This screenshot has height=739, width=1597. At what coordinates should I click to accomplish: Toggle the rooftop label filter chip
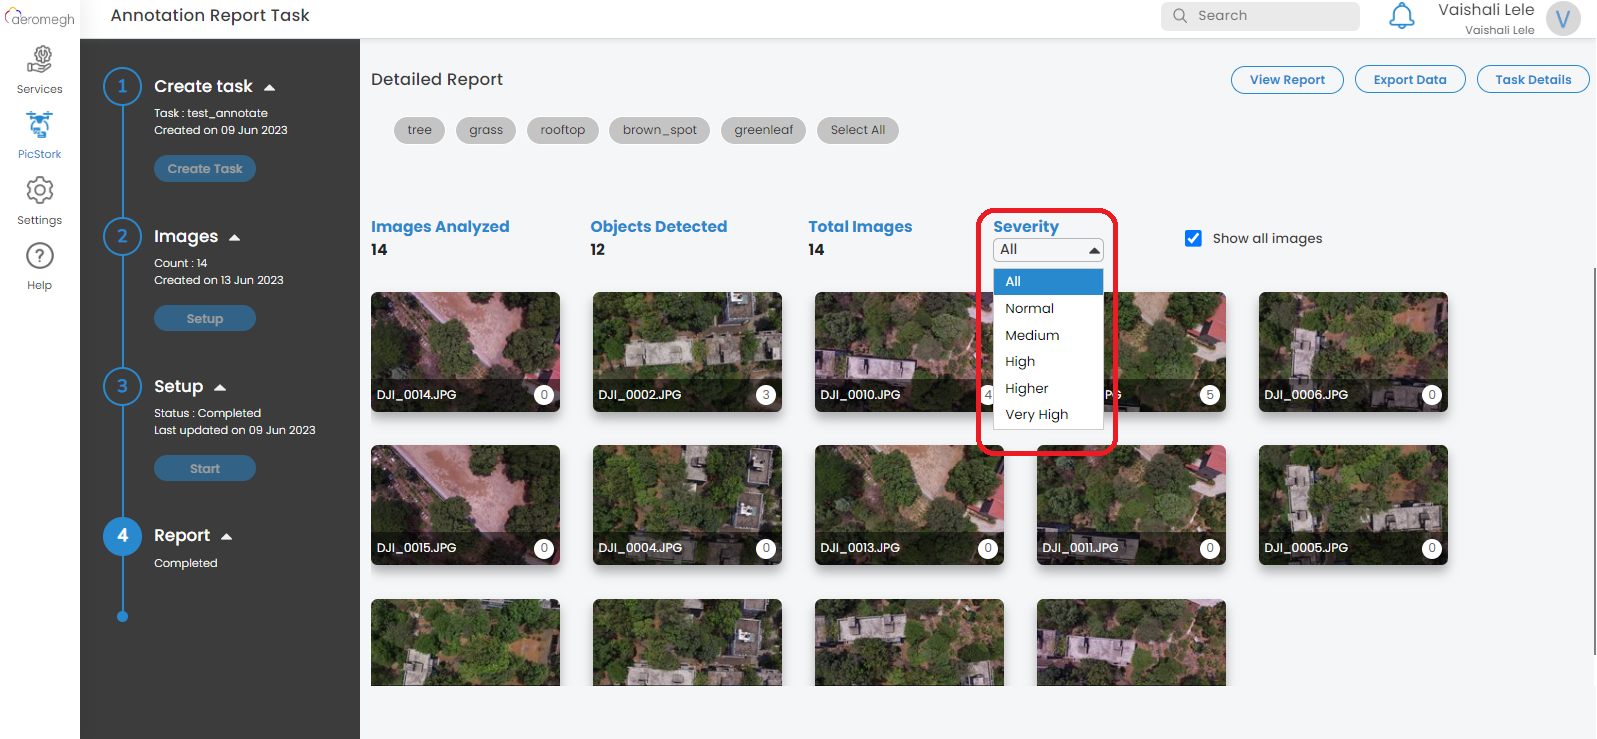[562, 130]
